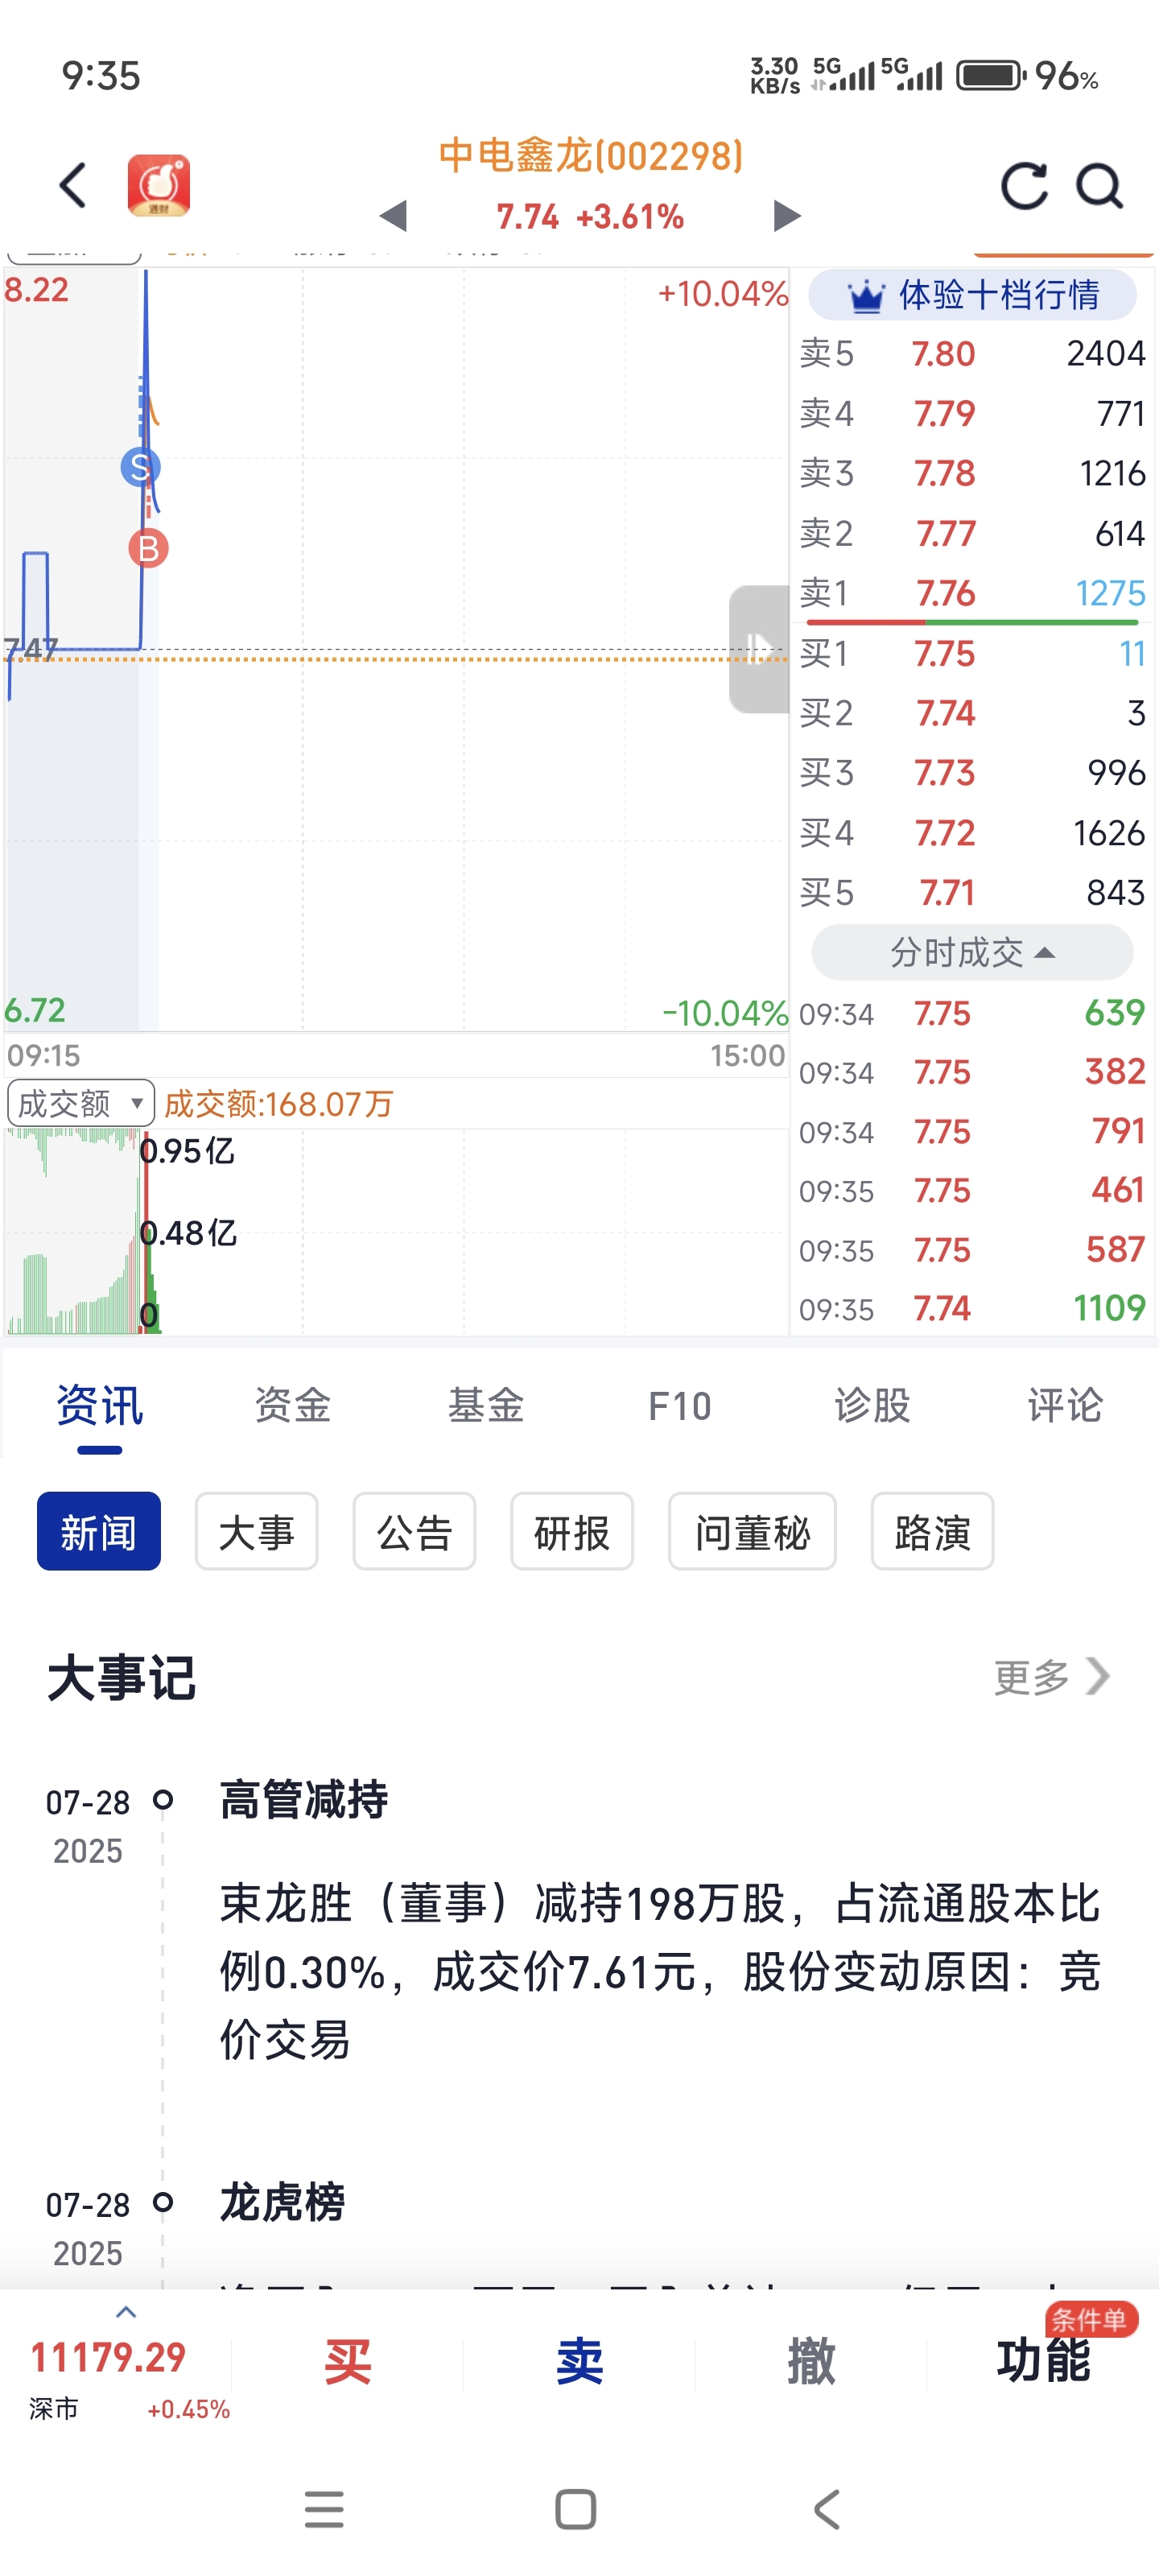Switch to the F10 tab
This screenshot has height=2576, width=1159.
tap(679, 1406)
